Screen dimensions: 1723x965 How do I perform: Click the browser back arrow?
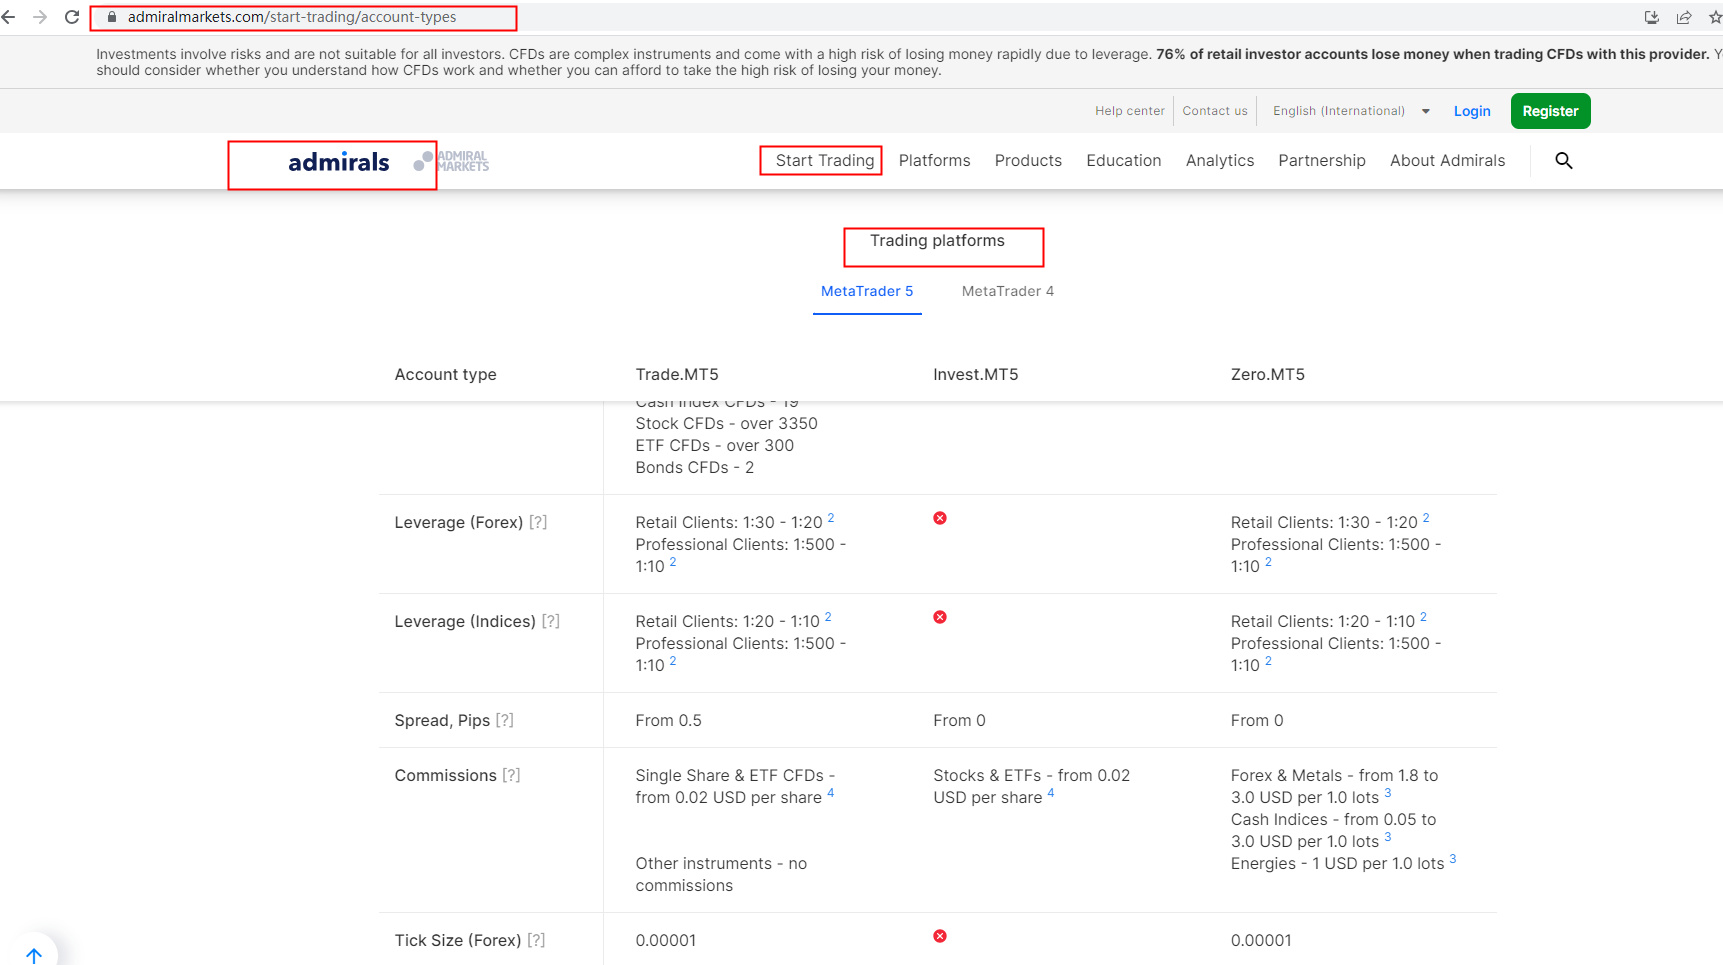click(x=9, y=17)
